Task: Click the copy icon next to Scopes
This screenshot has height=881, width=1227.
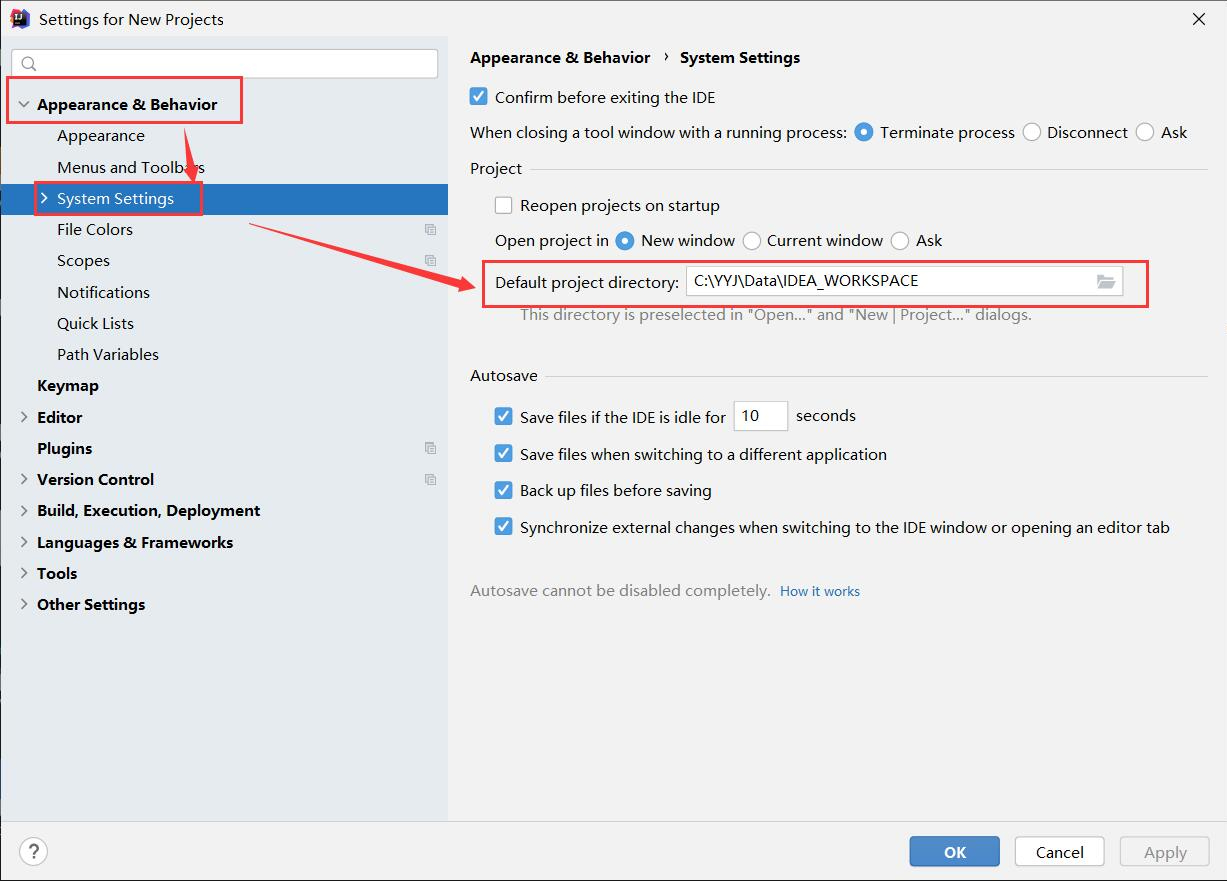Action: pos(430,260)
